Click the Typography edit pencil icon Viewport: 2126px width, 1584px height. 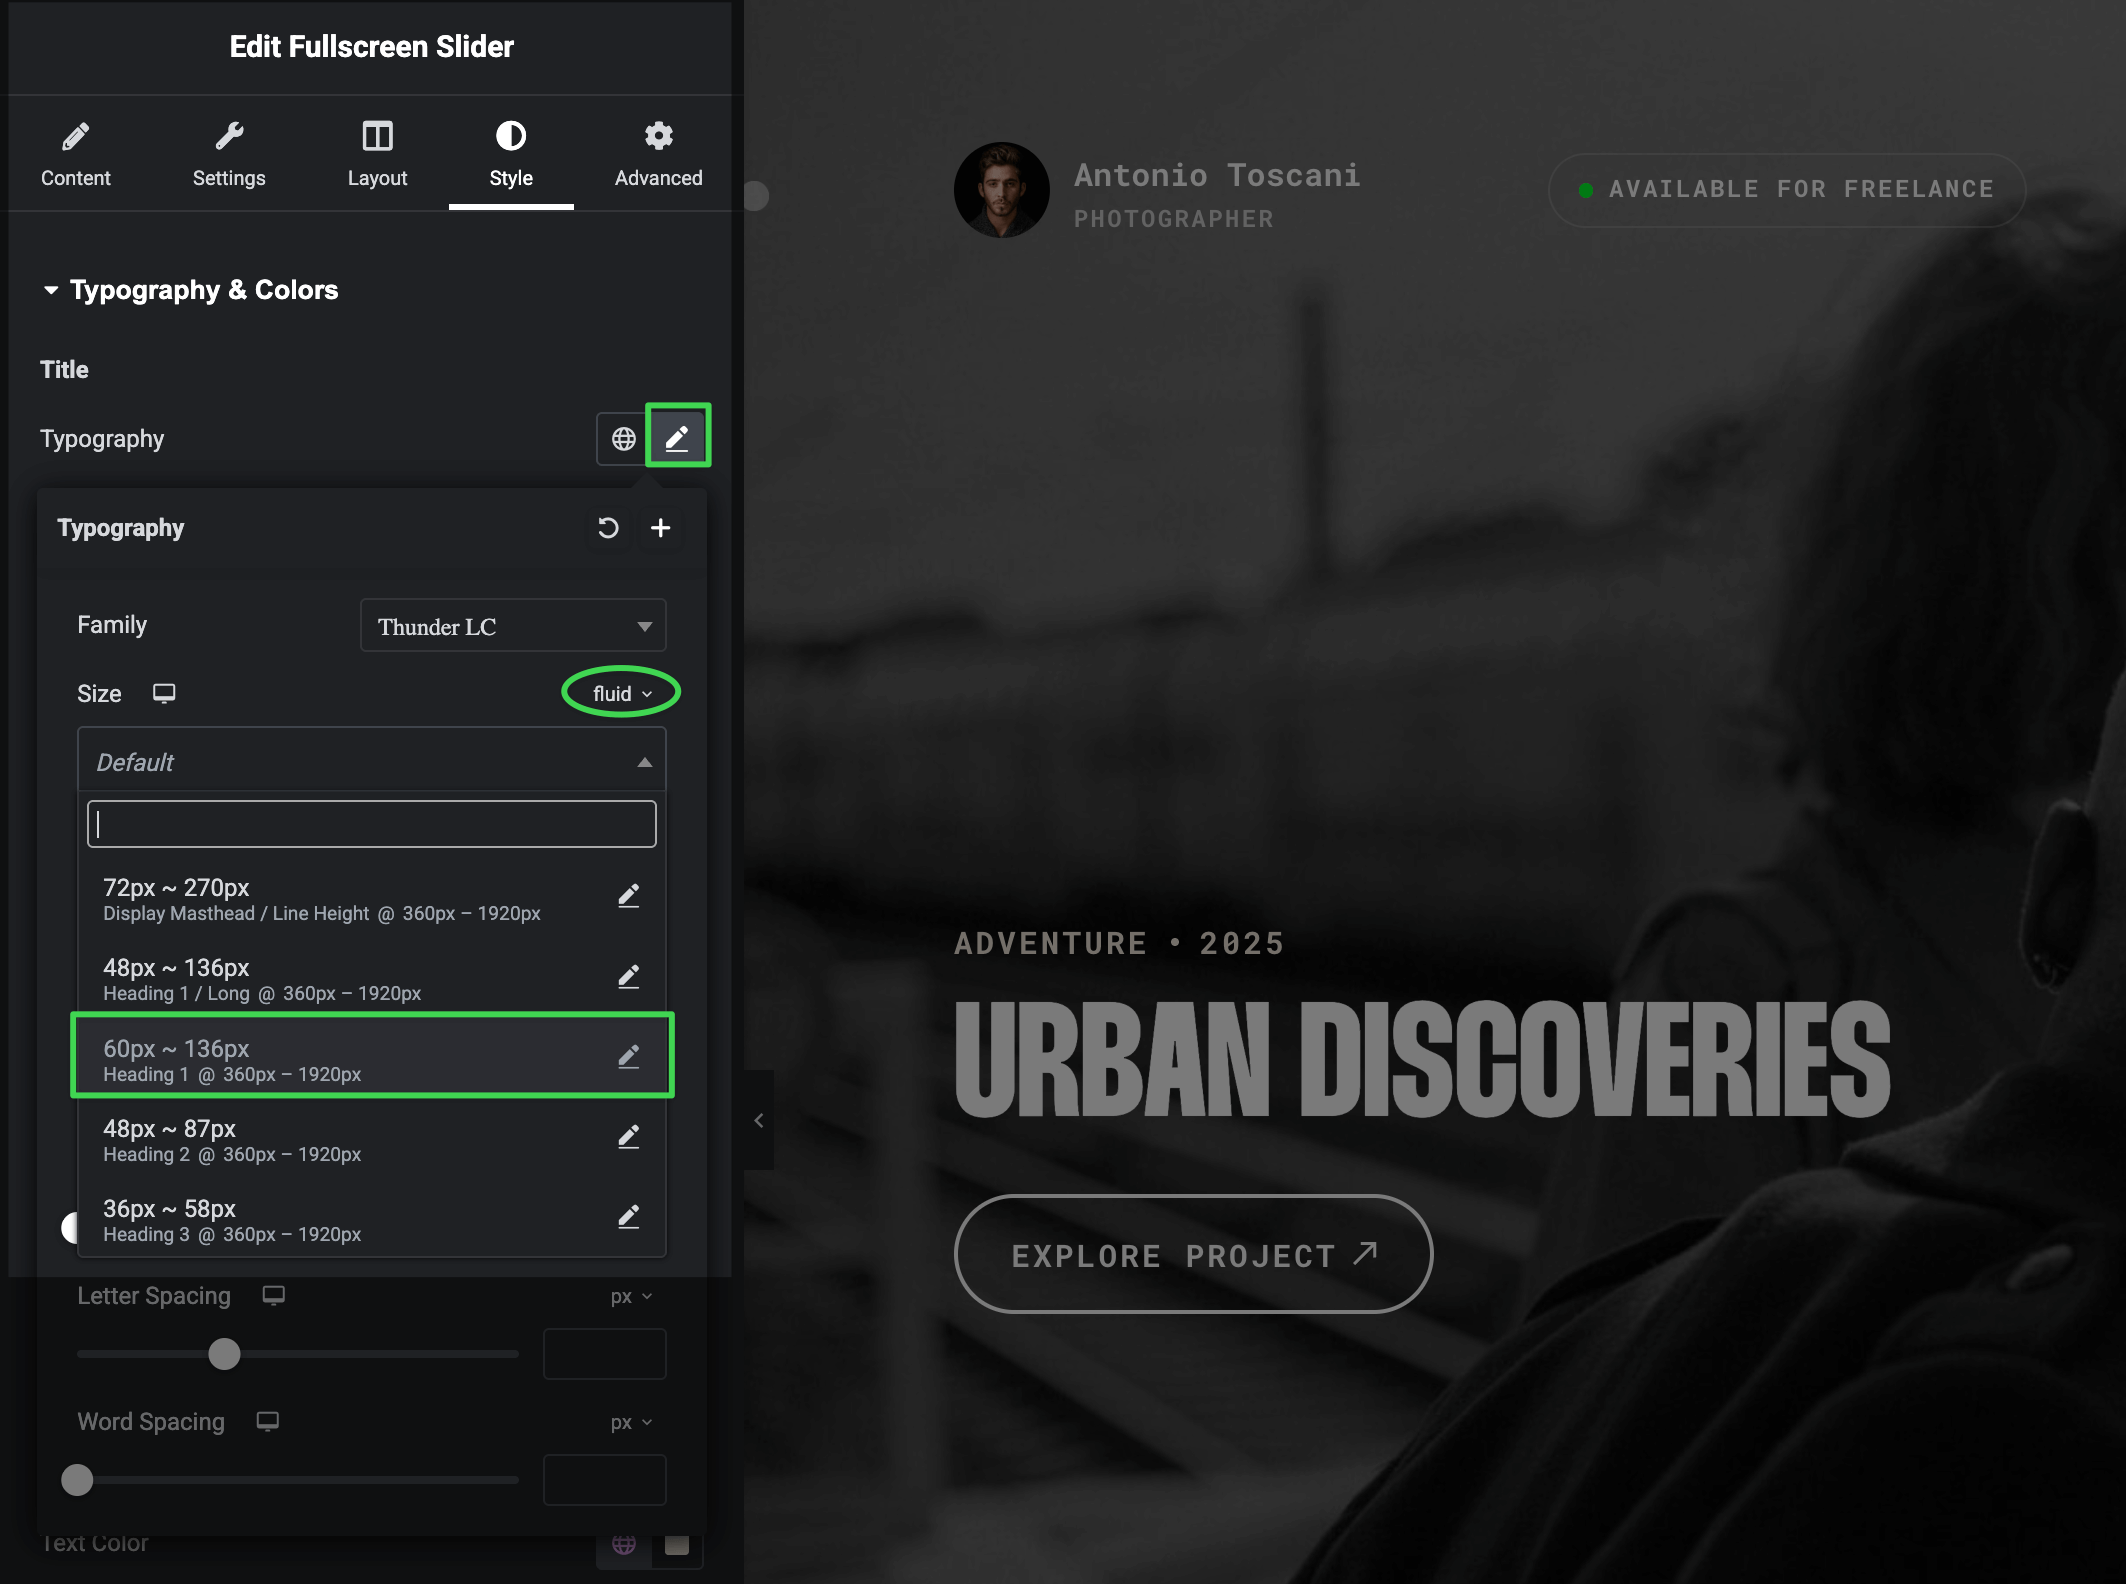[677, 437]
